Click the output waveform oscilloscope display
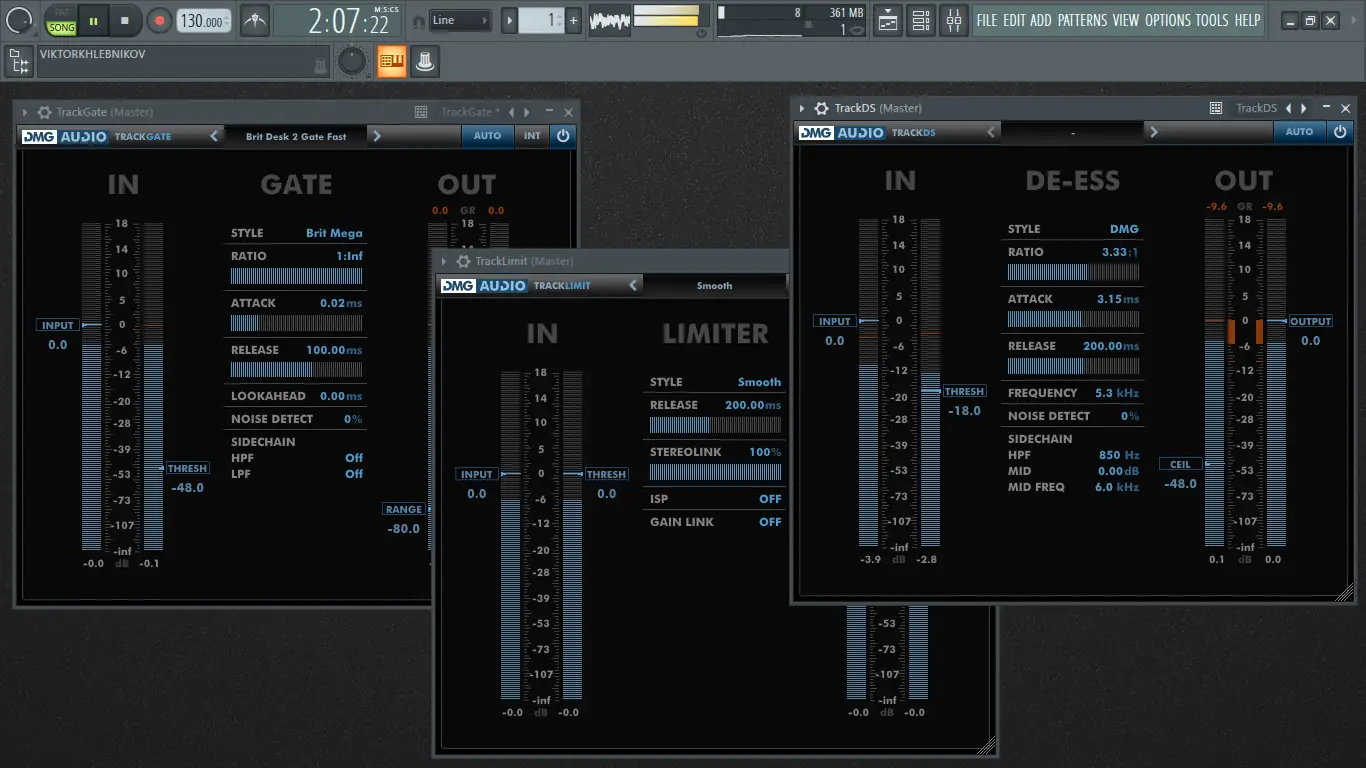This screenshot has width=1366, height=768. 609,20
